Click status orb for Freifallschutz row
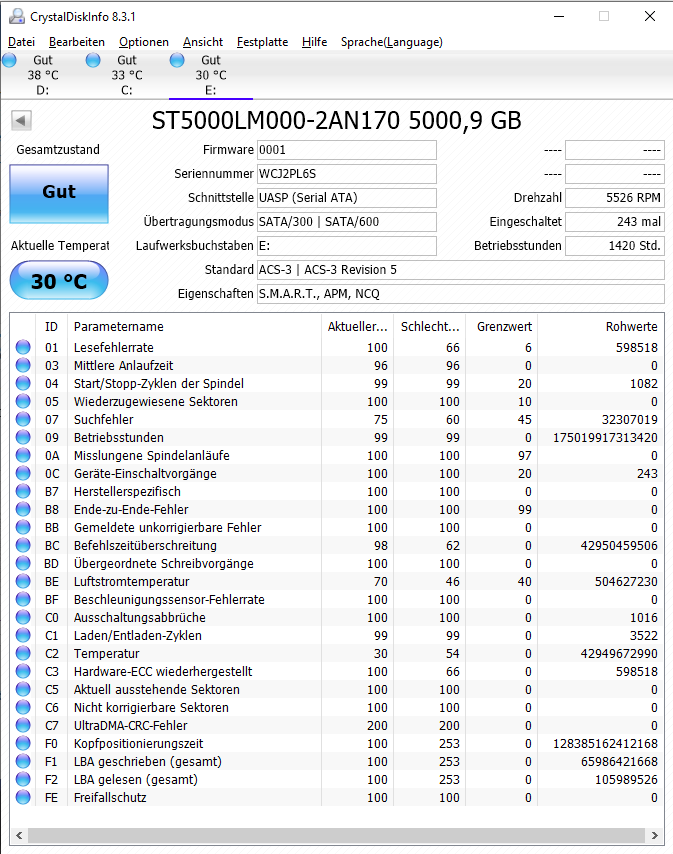Screen dimensions: 673x854 23,796
